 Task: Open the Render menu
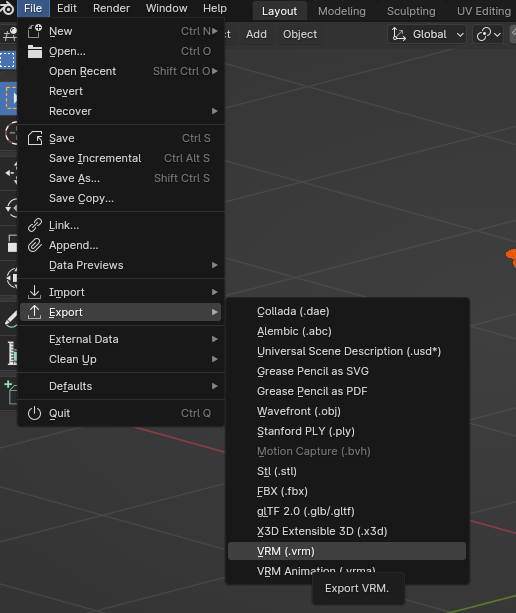[111, 8]
